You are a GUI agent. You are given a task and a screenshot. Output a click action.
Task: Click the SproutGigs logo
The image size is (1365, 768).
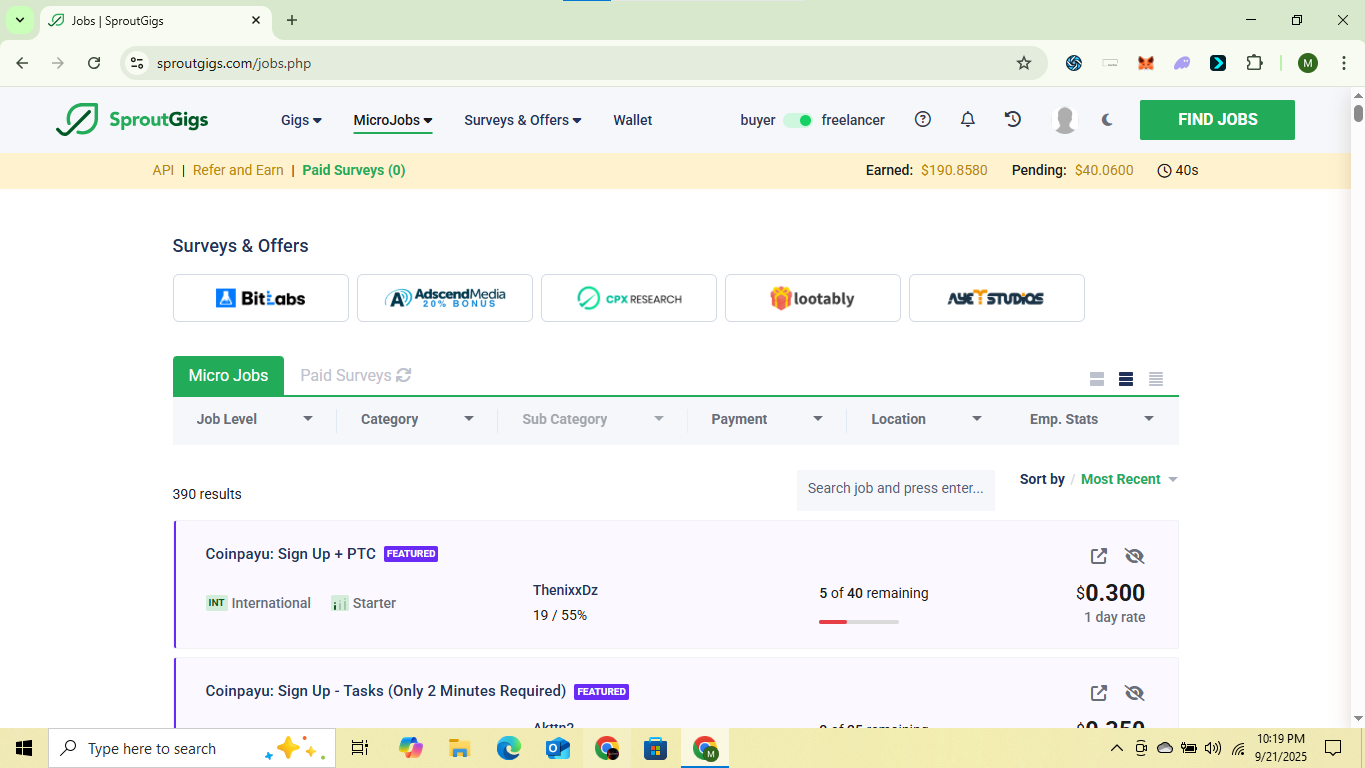[x=132, y=120]
